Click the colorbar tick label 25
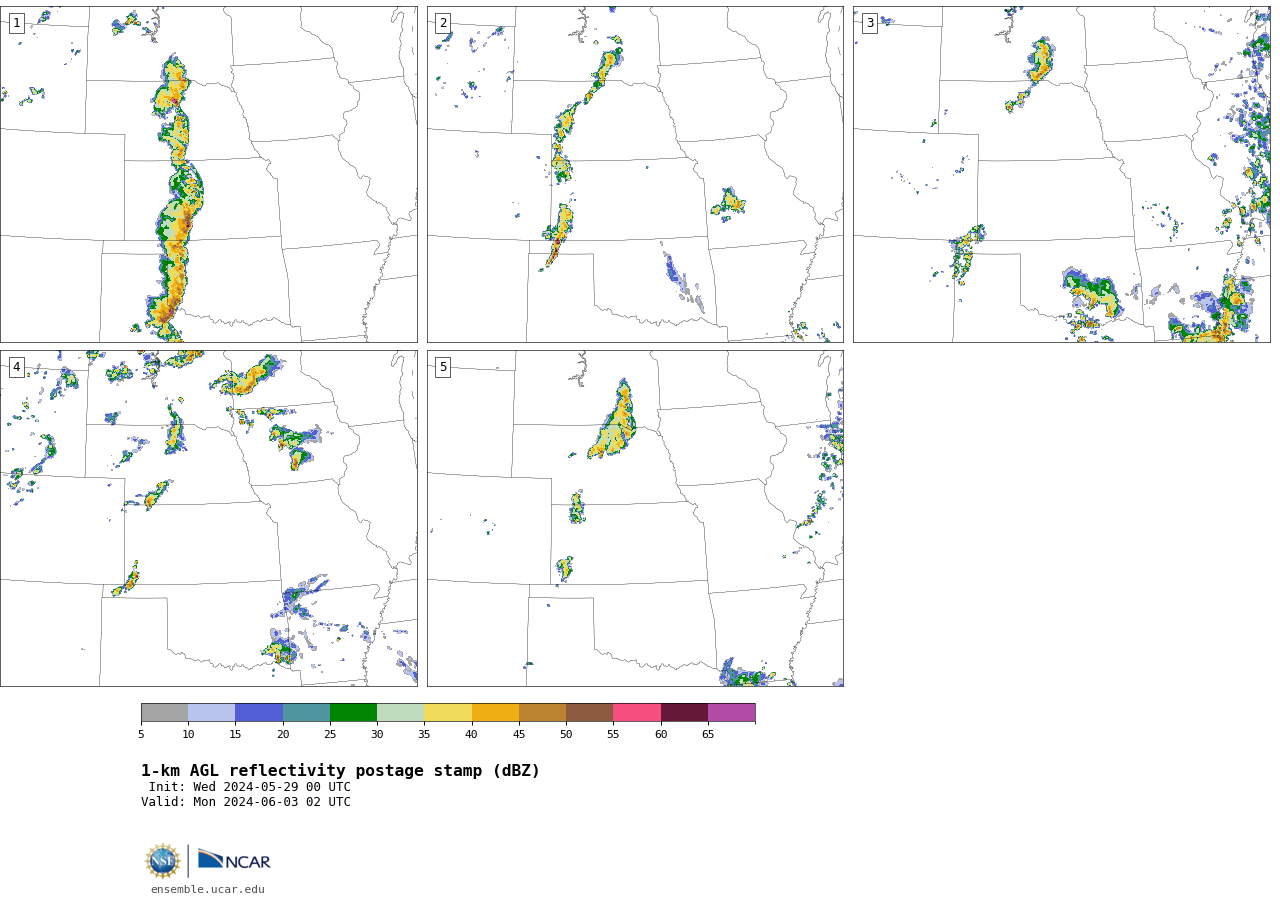The width and height of the screenshot is (1280, 901). point(330,735)
